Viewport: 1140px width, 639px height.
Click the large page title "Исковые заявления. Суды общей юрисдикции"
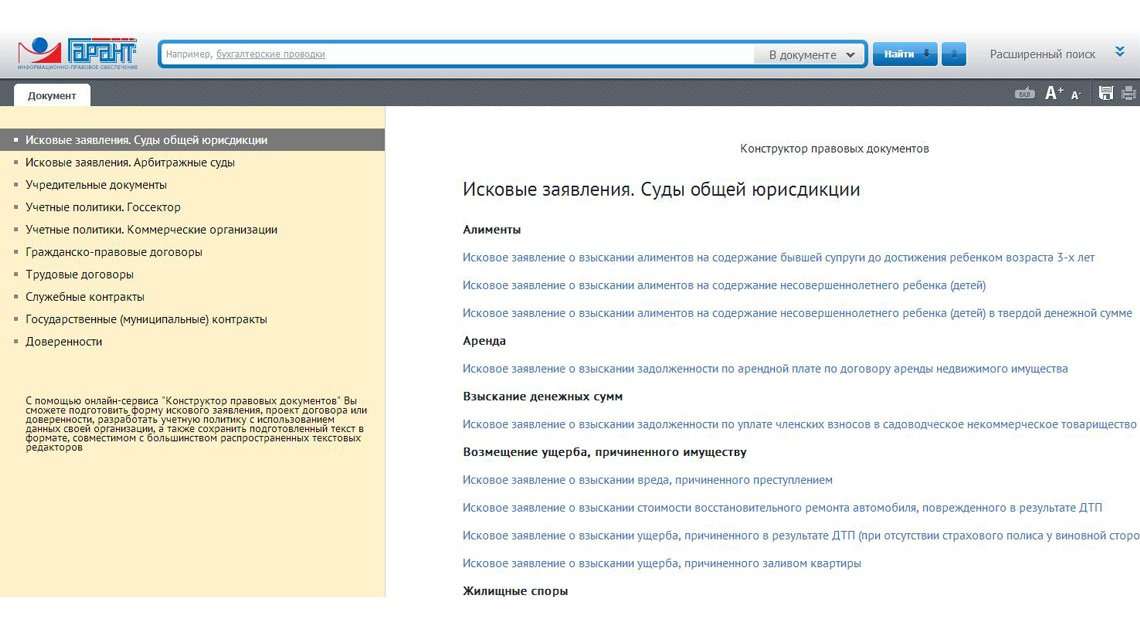point(661,190)
